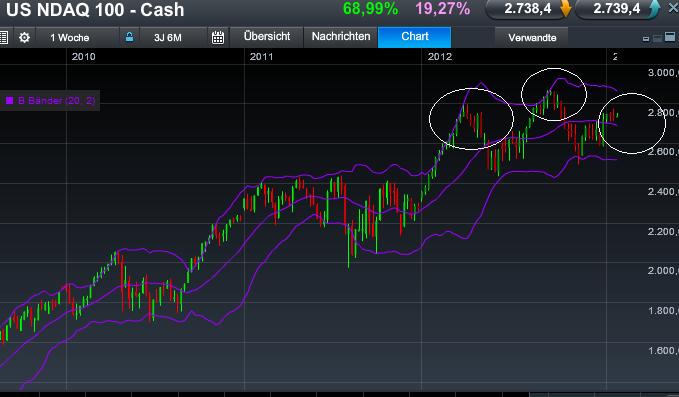This screenshot has height=397, width=679.
Task: Open the Verwandte tab
Action: (x=532, y=38)
